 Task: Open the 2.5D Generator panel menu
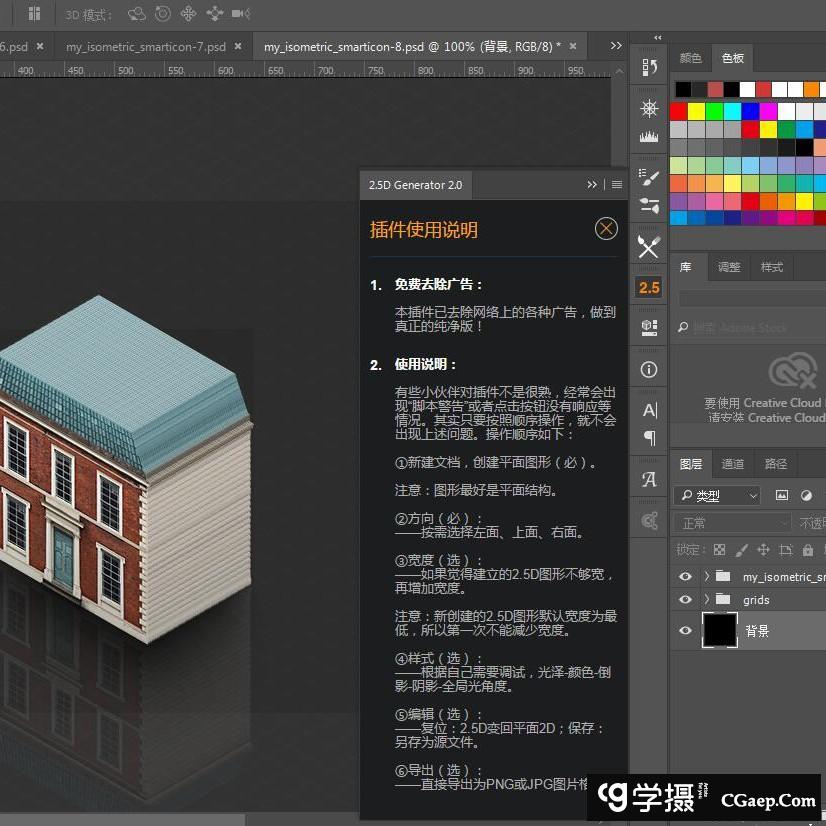617,185
